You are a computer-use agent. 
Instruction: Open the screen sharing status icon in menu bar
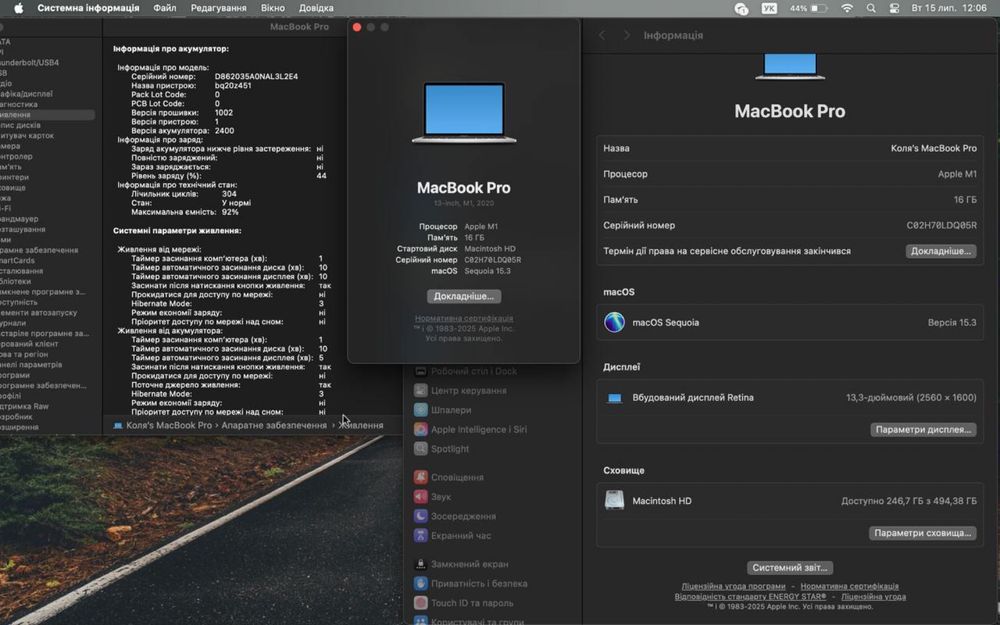[x=741, y=8]
